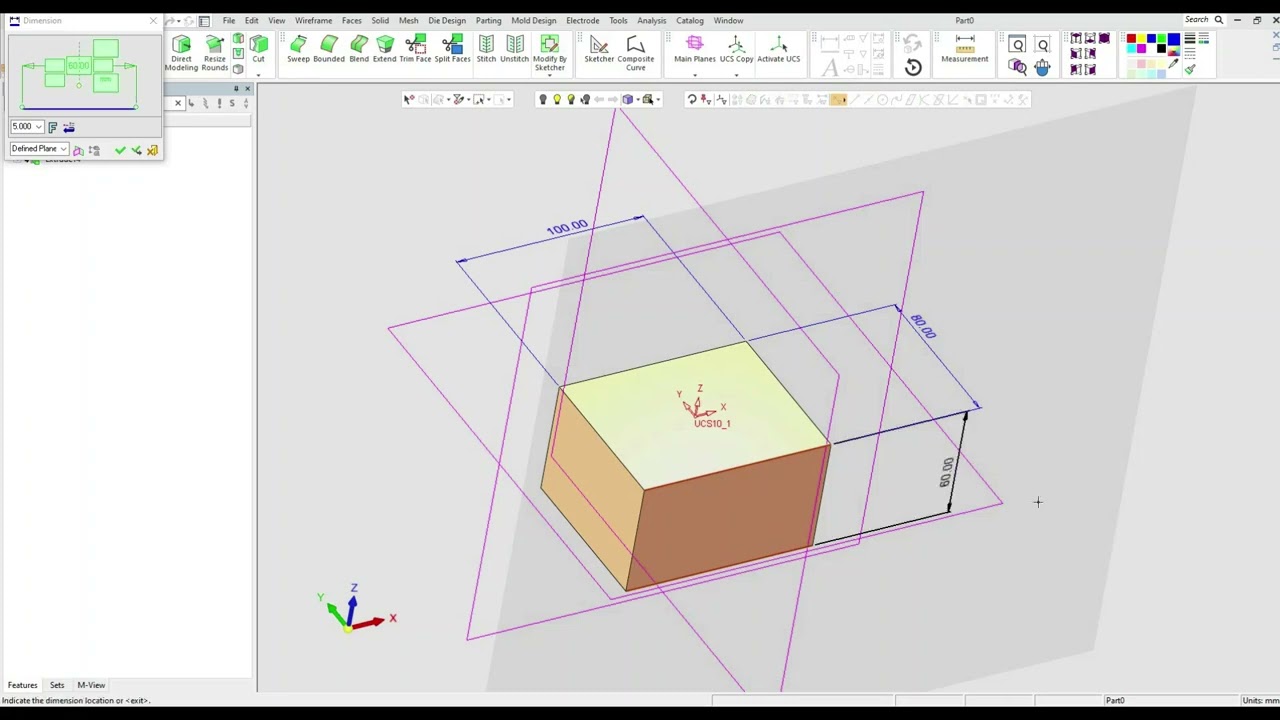
Task: Select the pan hand view icon
Action: [x=1043, y=67]
